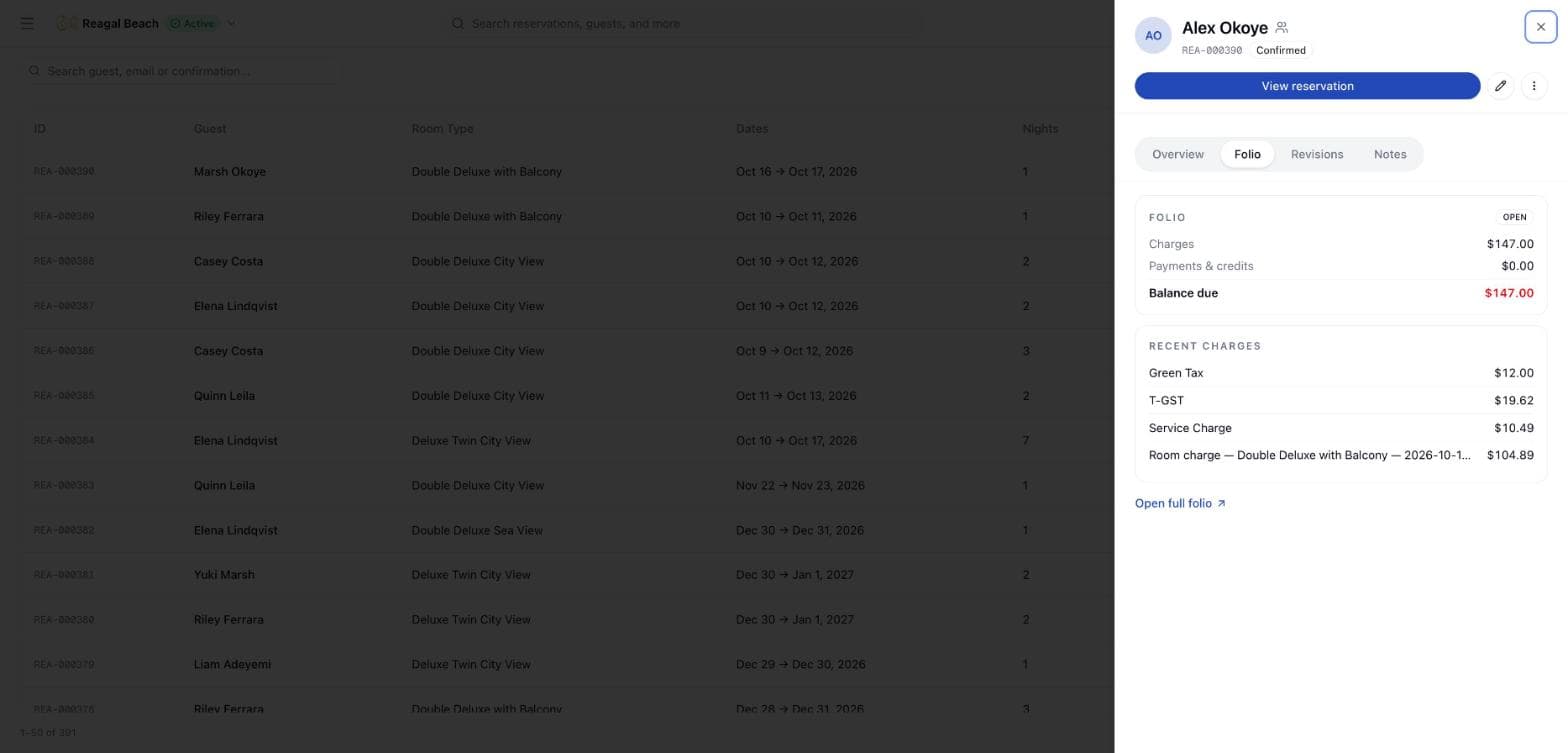
Task: Close the Alex Okoye side panel
Action: pos(1540,27)
